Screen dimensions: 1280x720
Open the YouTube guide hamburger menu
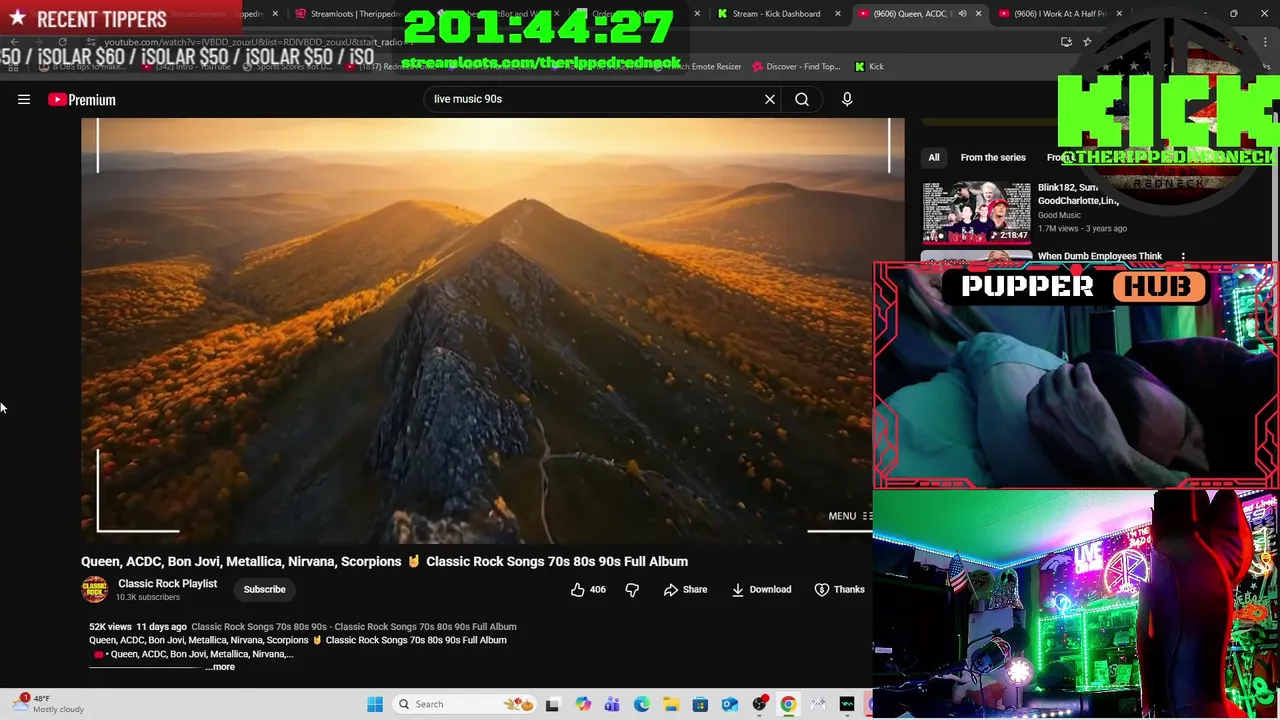(x=24, y=99)
